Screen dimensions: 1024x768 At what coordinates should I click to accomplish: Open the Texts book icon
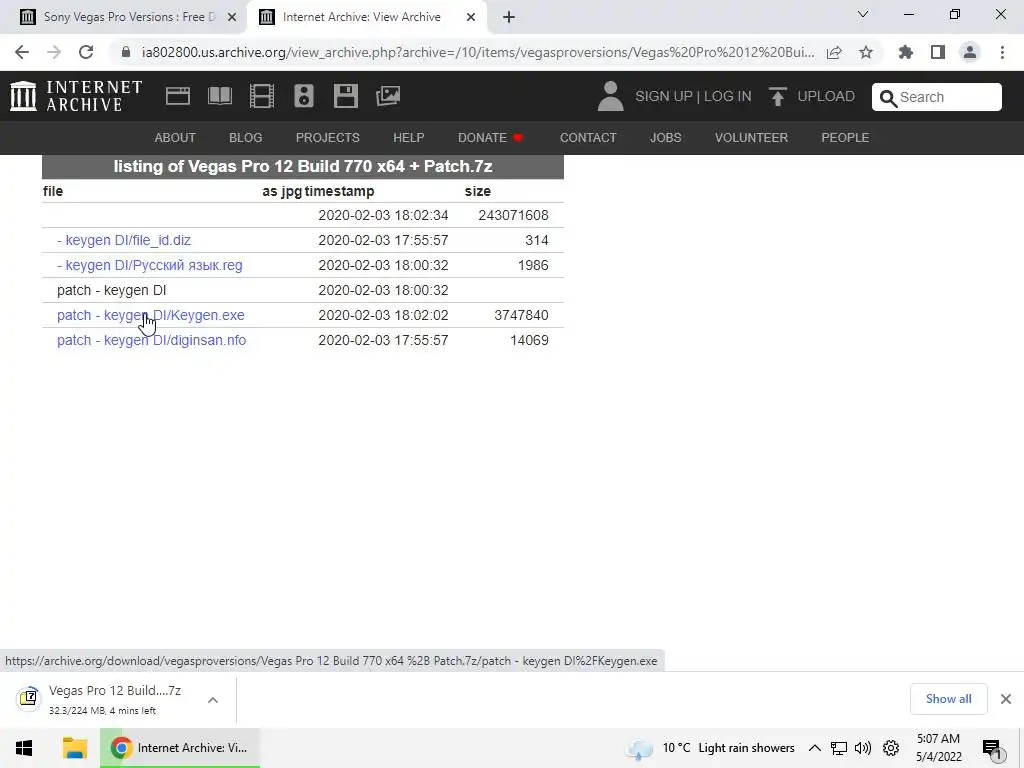(x=219, y=96)
